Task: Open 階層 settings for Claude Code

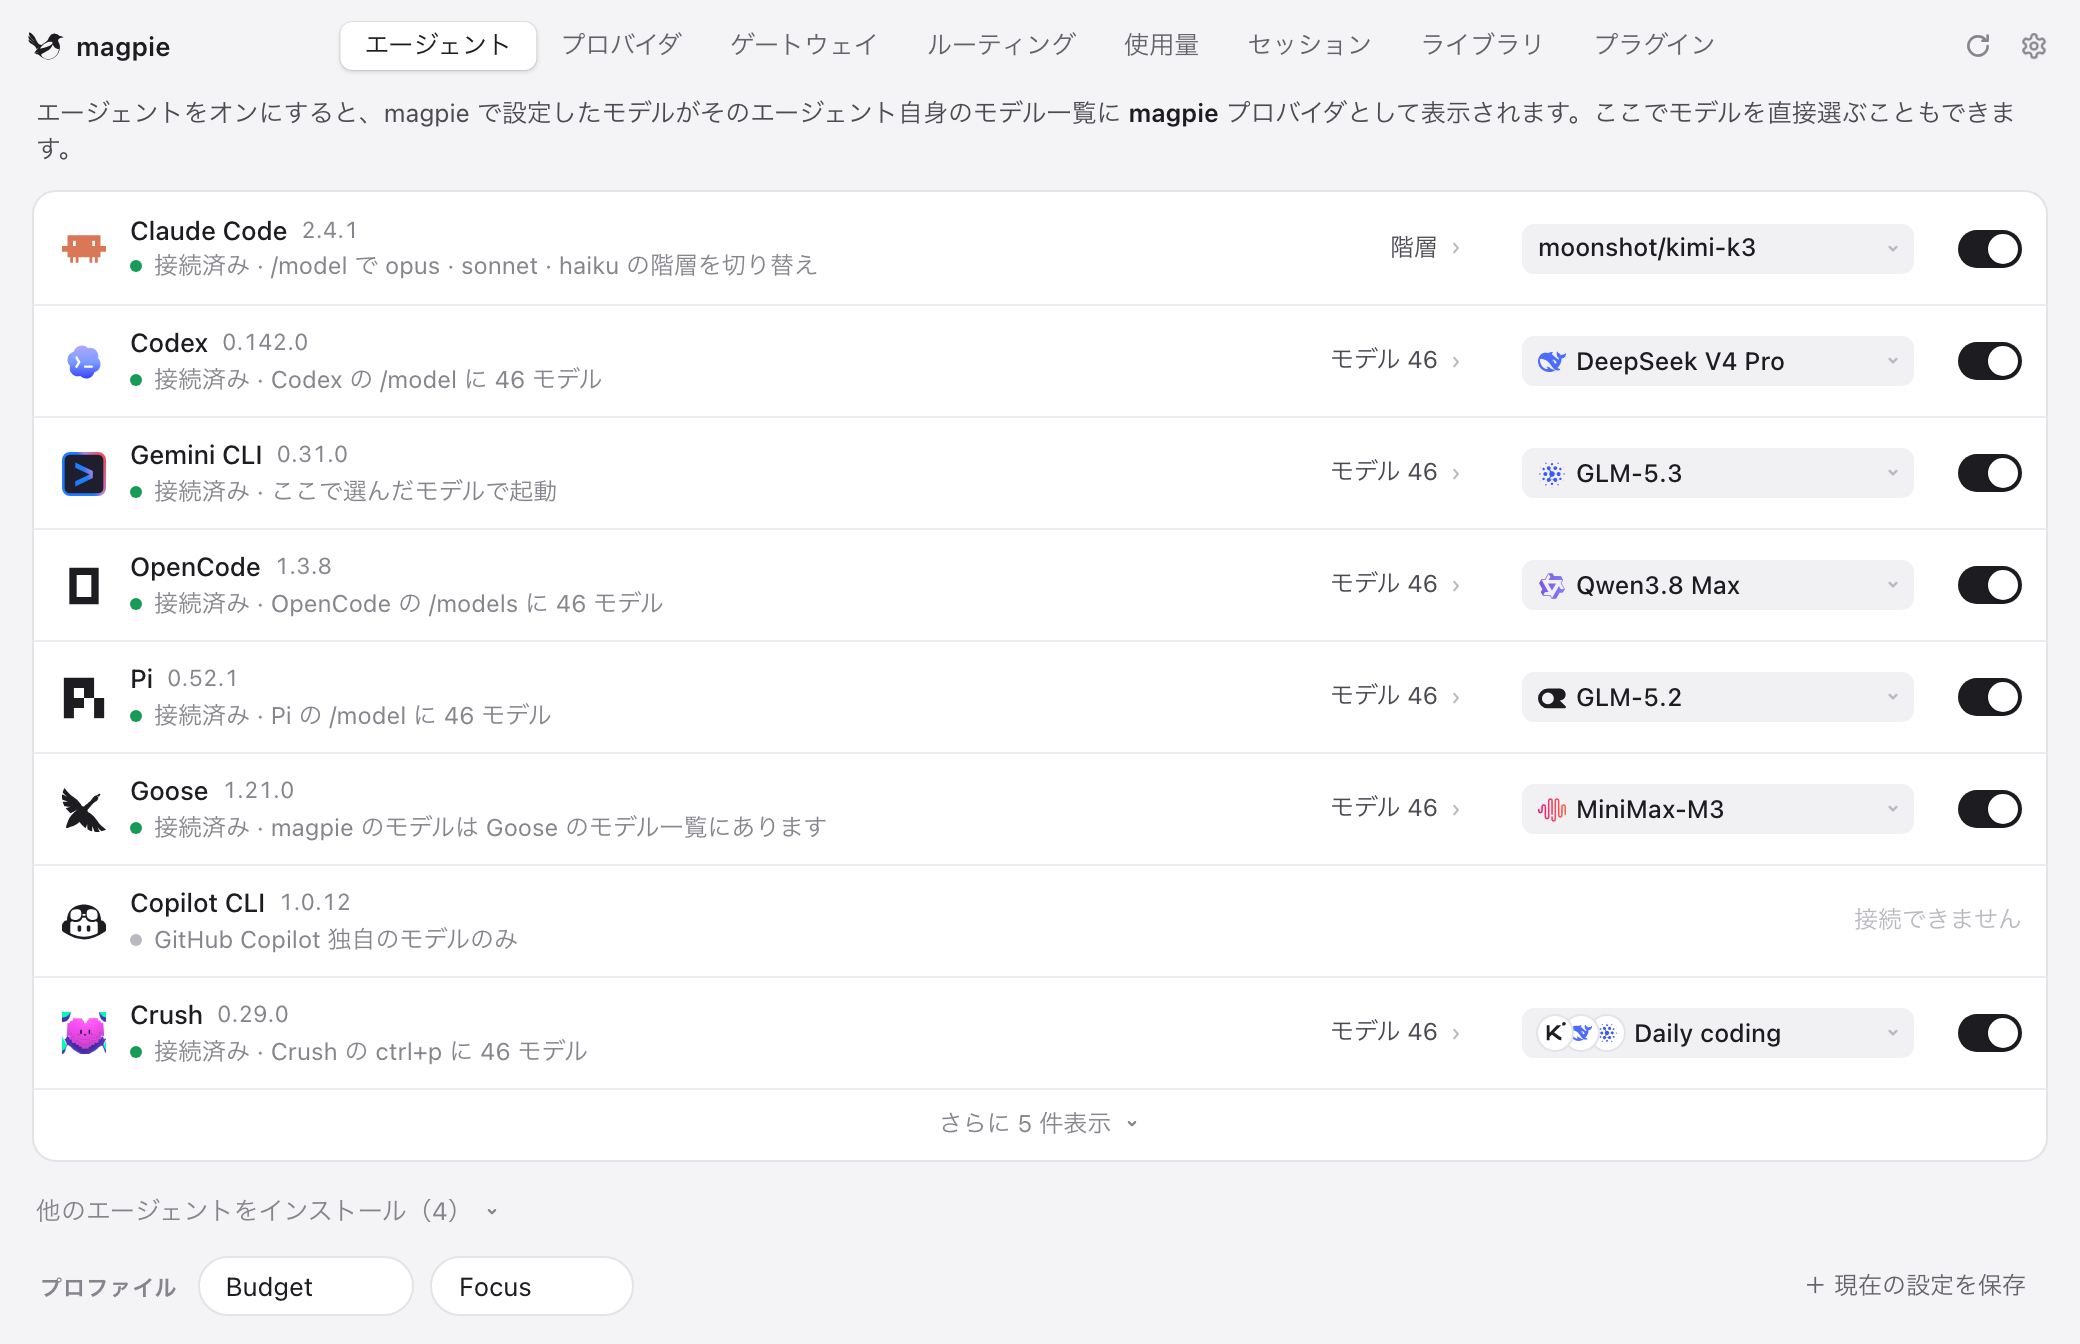Action: point(1425,248)
